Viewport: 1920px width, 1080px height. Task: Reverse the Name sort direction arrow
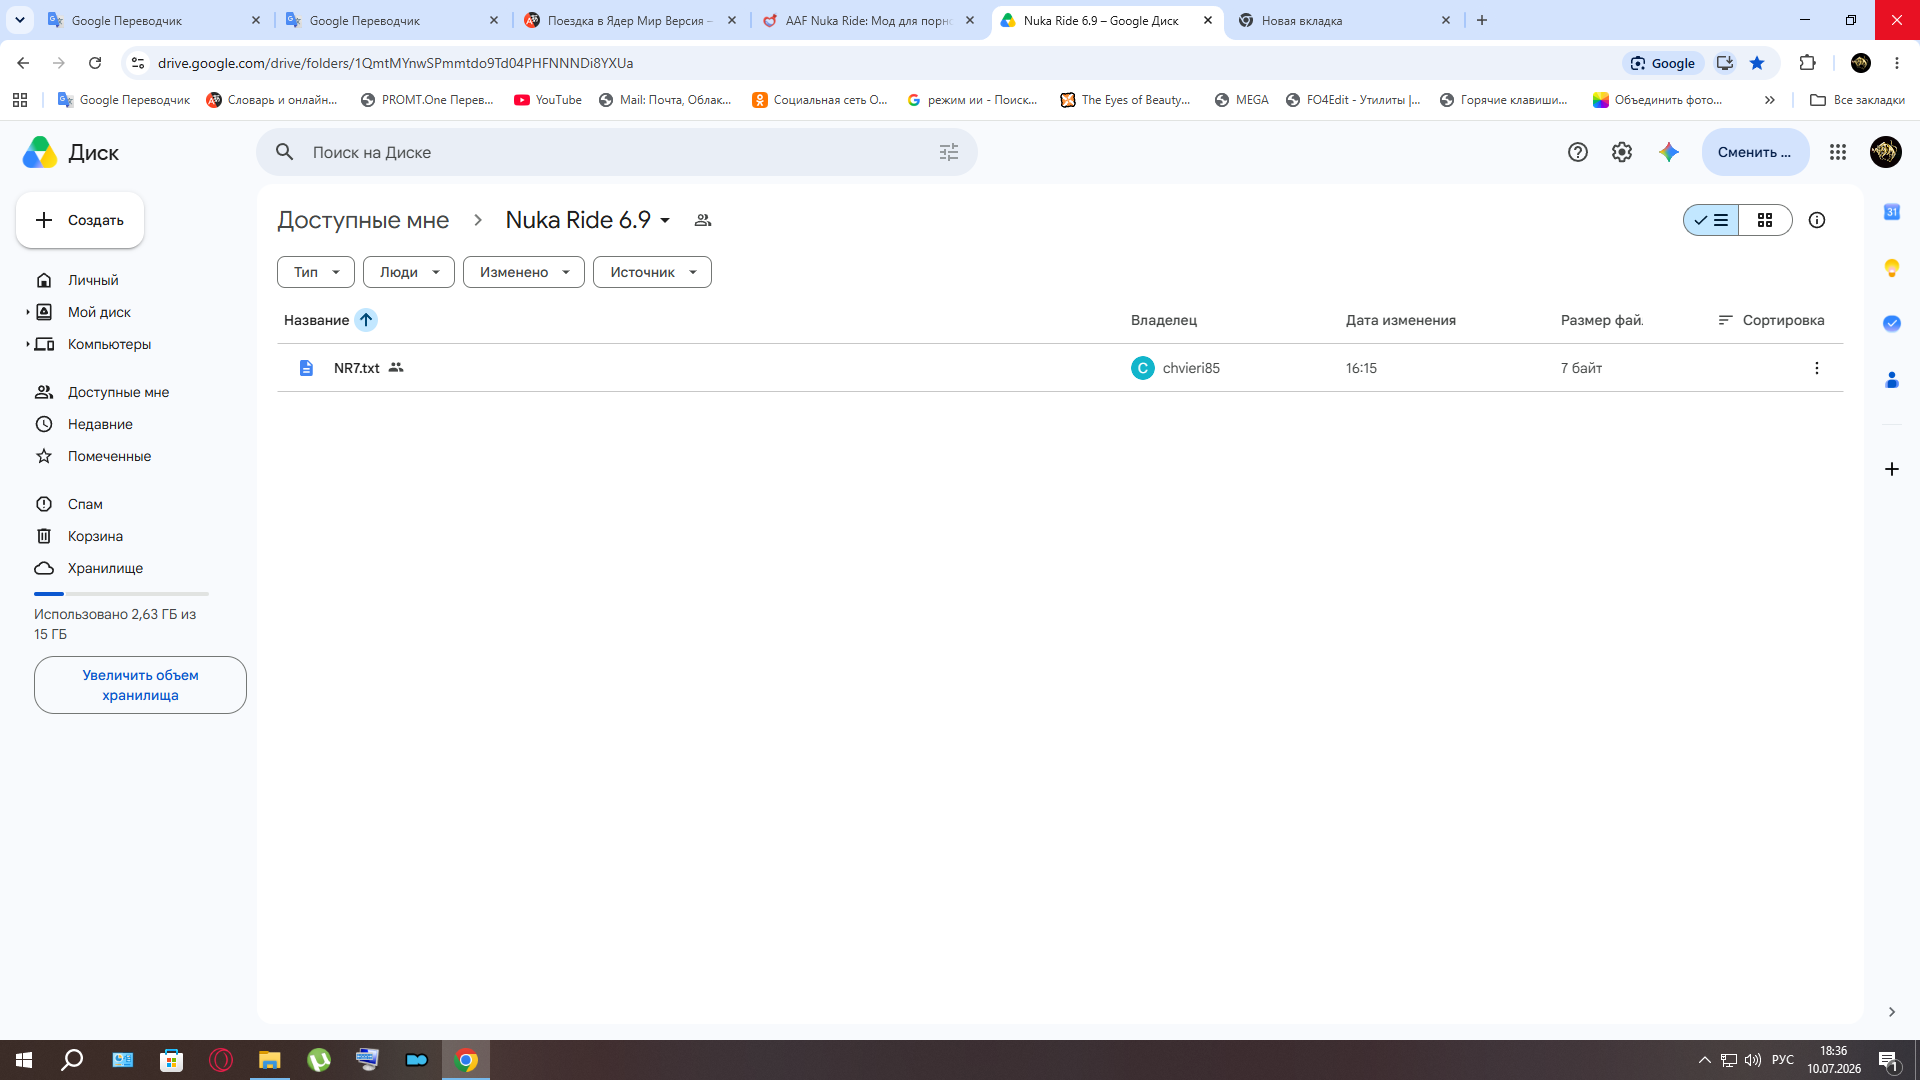point(366,320)
